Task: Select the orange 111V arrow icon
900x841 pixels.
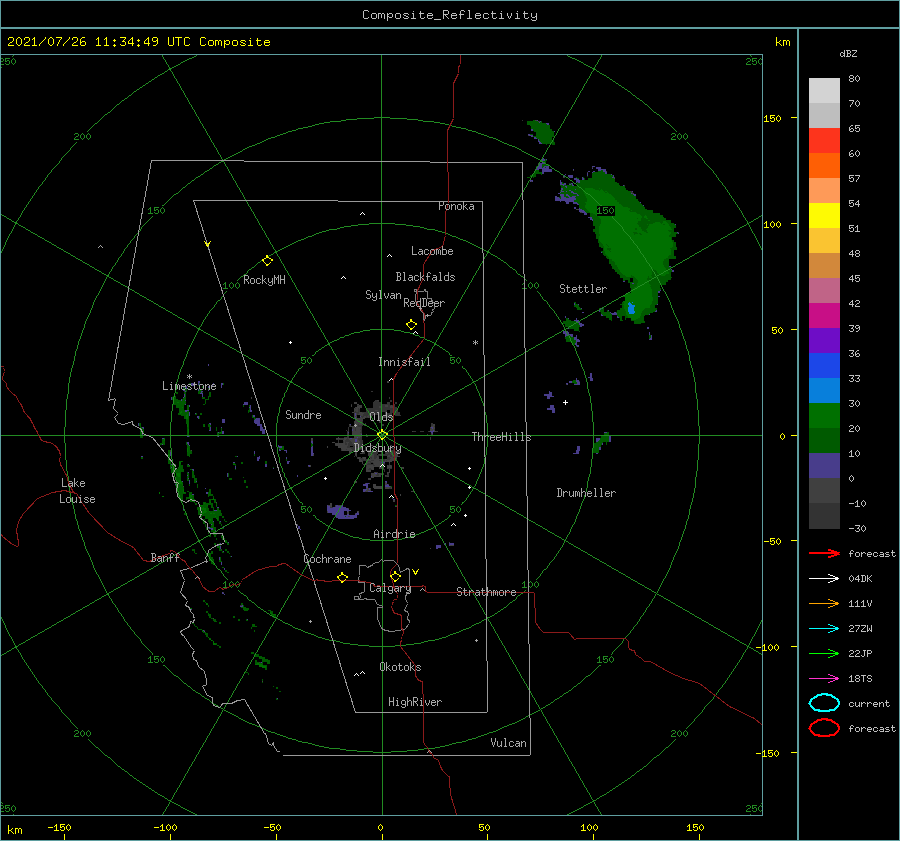Action: (824, 603)
